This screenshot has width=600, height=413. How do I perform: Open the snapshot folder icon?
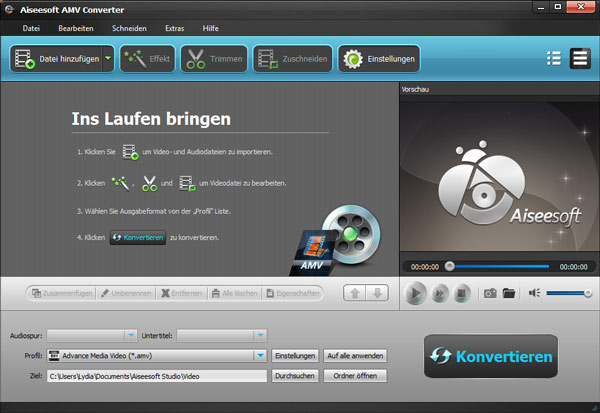(x=509, y=293)
